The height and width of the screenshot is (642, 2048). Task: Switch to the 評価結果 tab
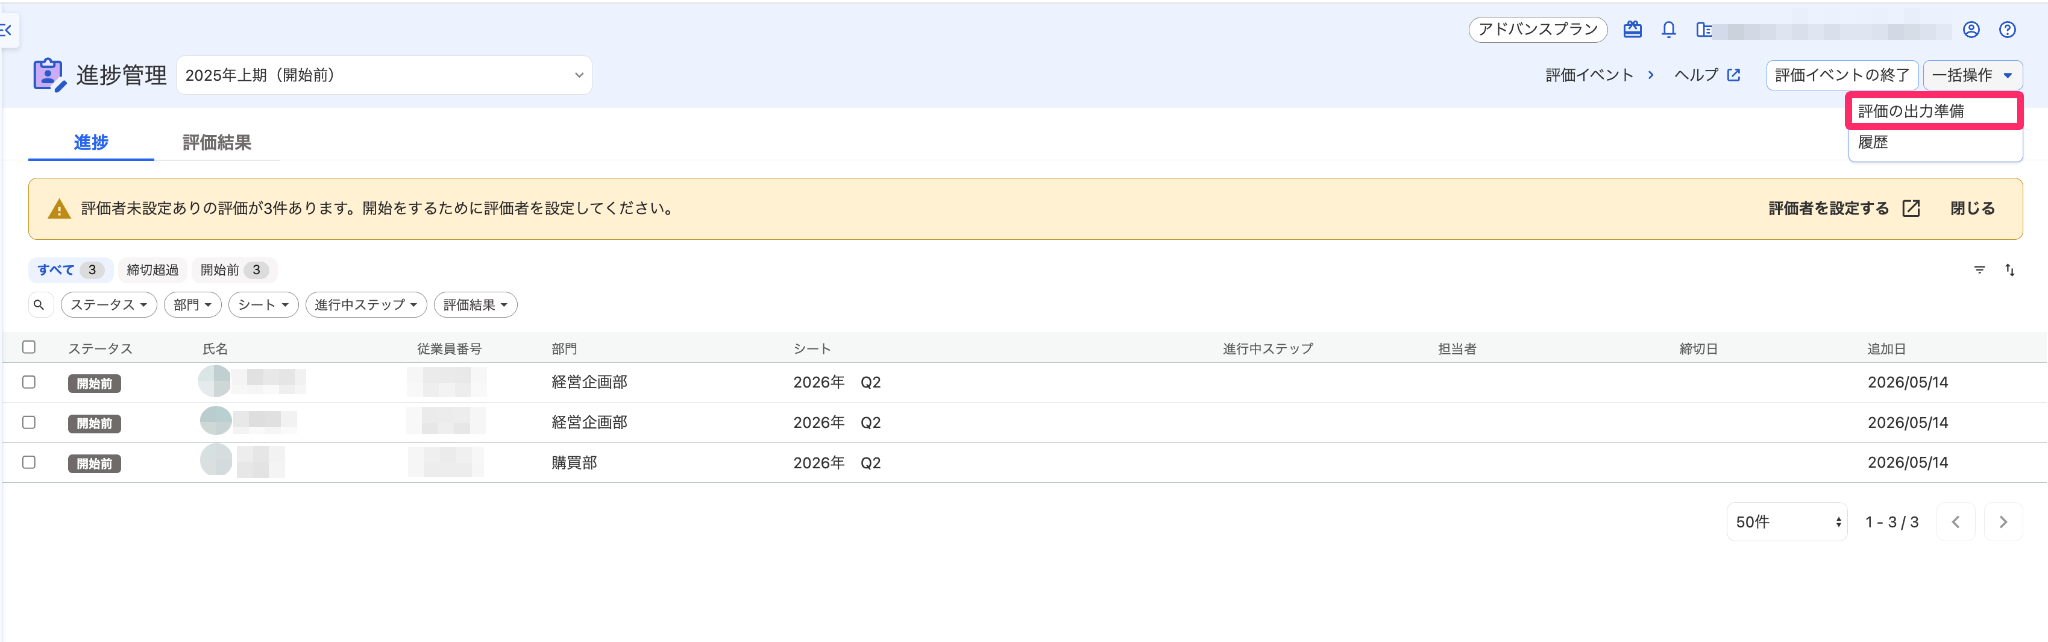[x=217, y=142]
